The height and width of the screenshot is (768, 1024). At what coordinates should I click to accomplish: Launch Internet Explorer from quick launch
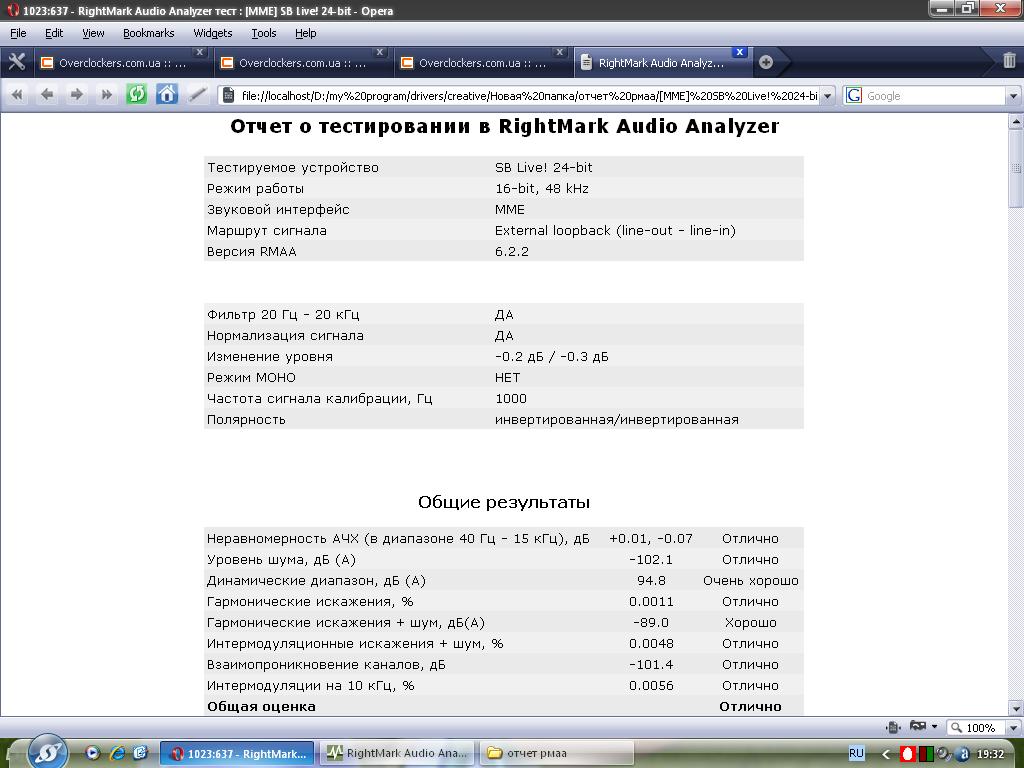(117, 752)
